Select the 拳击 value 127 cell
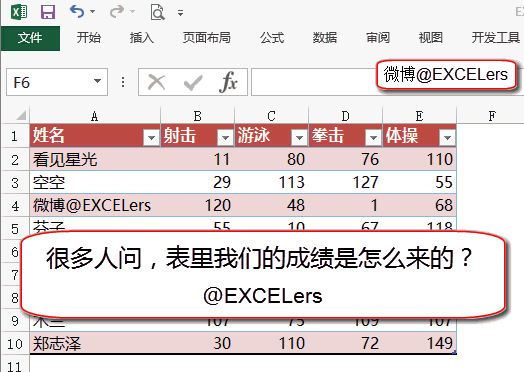524x372 pixels. [346, 182]
